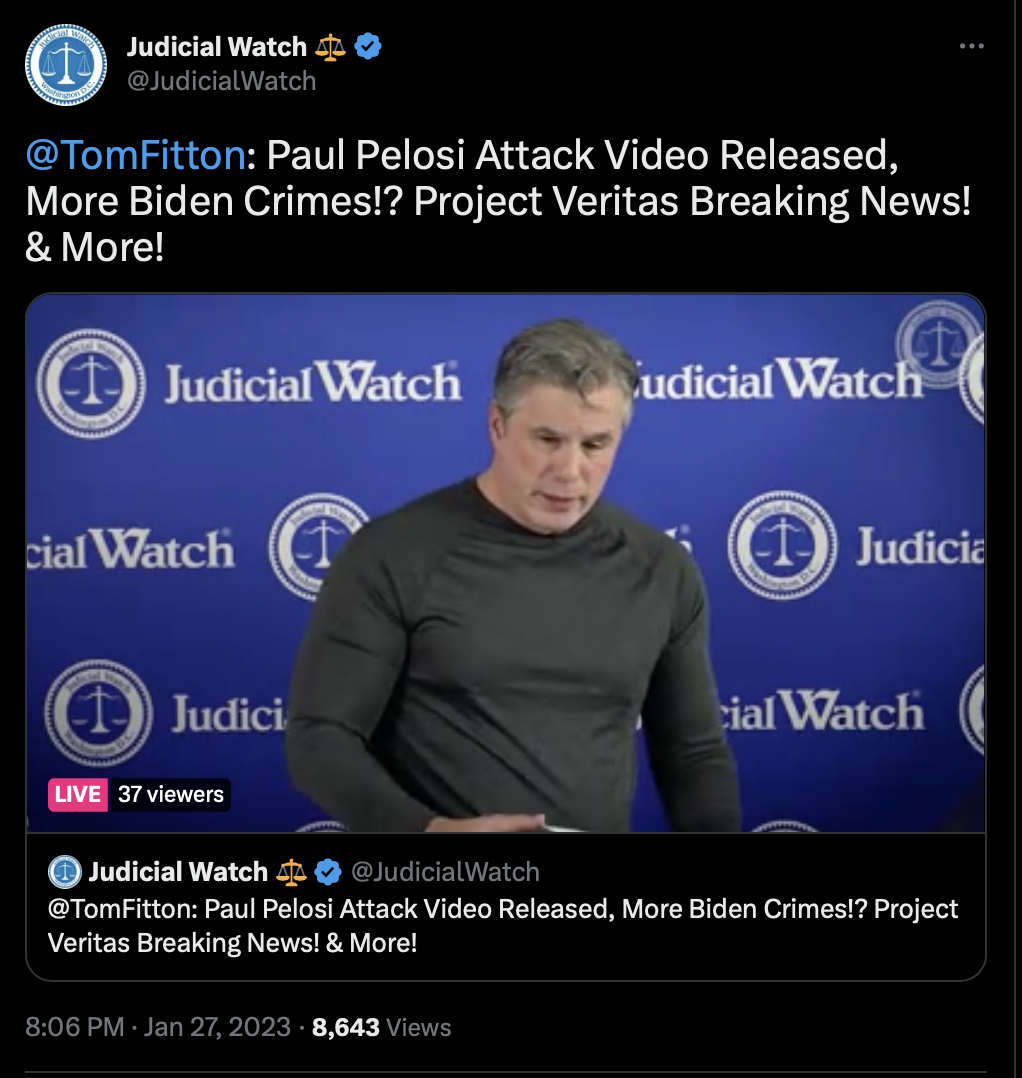
Task: Click the 8,643 Views count
Action: pos(381,1027)
